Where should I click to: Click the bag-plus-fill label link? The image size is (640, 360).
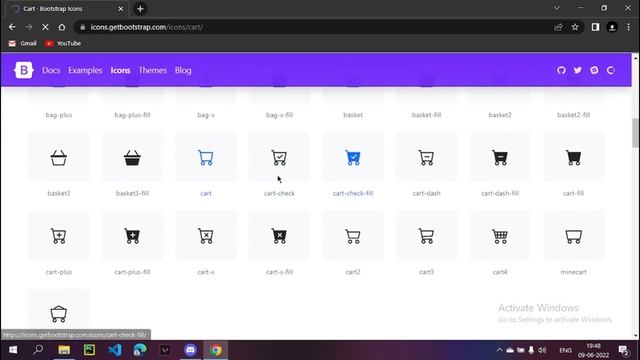132,115
